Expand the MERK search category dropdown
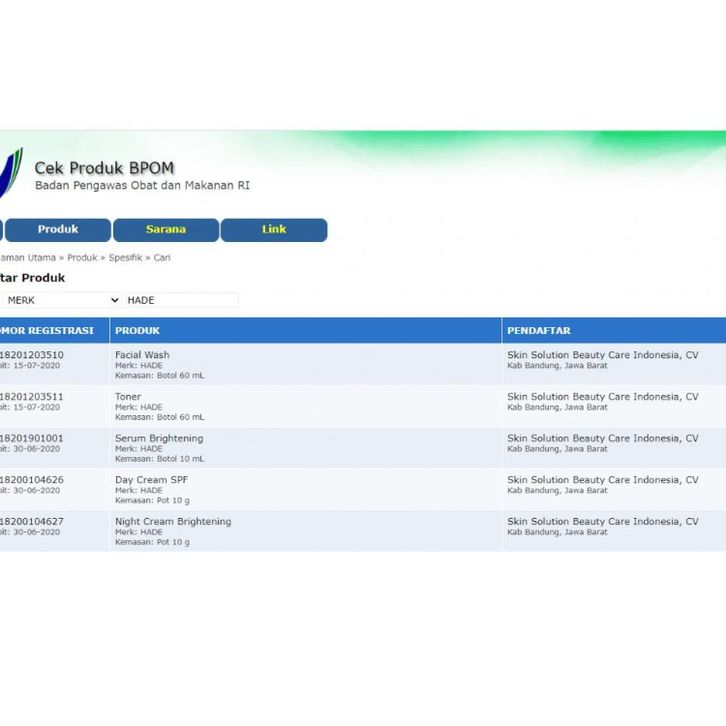 coord(62,300)
